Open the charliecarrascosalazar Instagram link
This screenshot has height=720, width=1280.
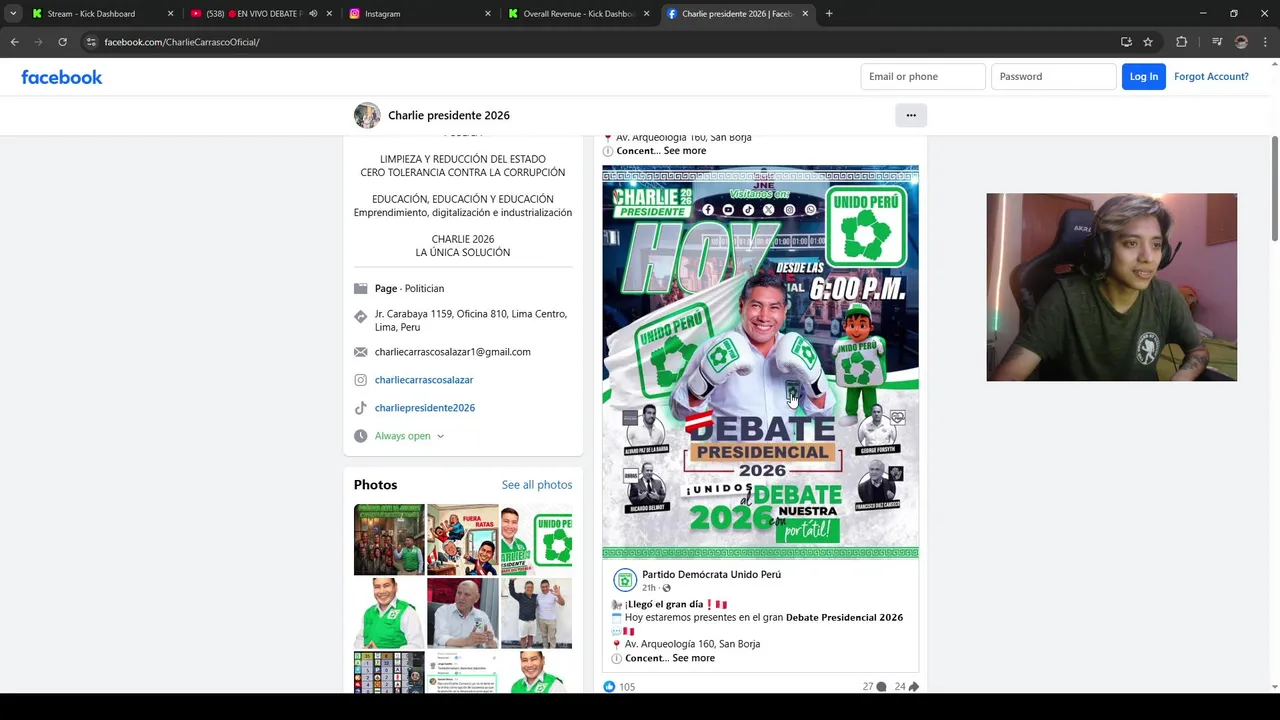click(424, 380)
